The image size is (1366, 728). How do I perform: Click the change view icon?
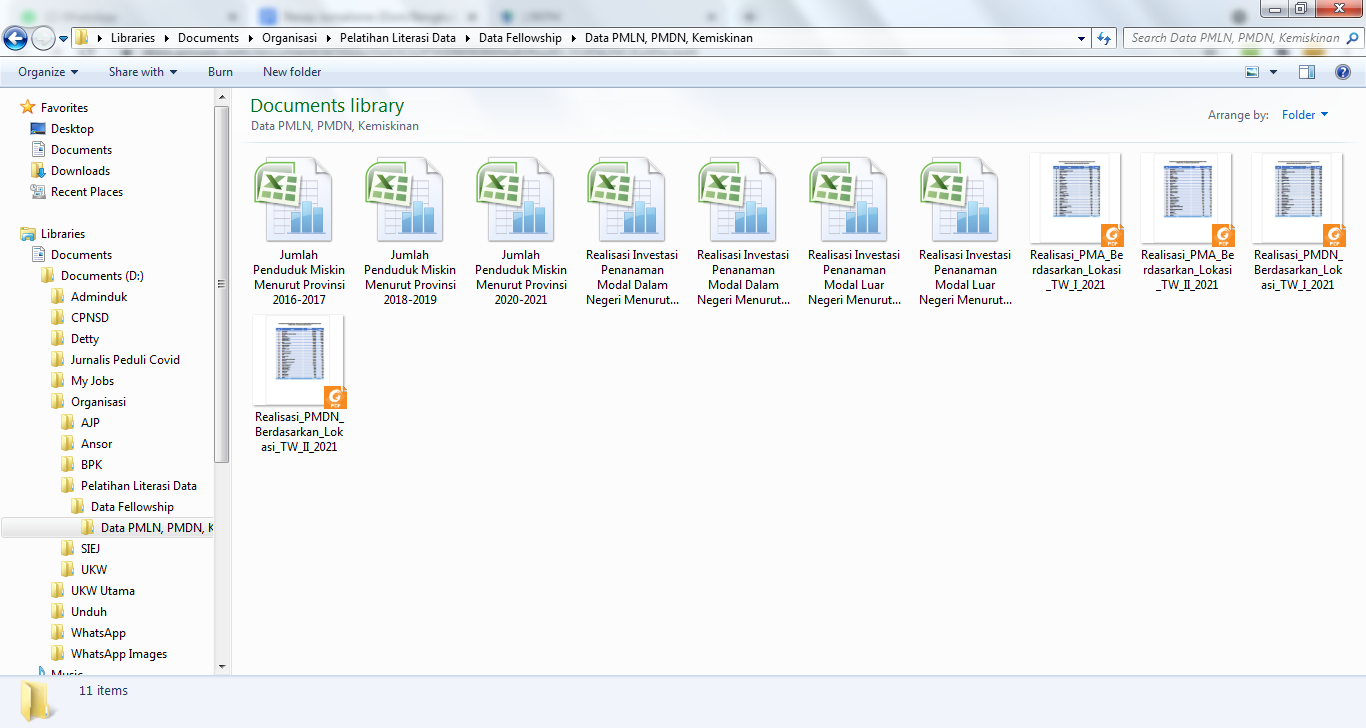tap(1252, 72)
